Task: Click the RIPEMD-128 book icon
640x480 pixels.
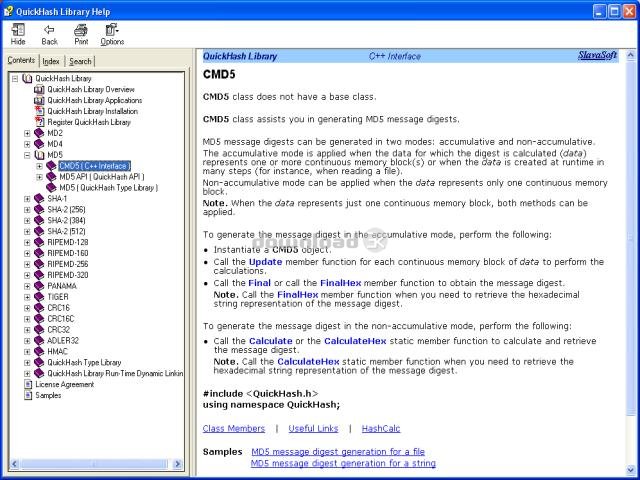Action: pyautogui.click(x=39, y=242)
